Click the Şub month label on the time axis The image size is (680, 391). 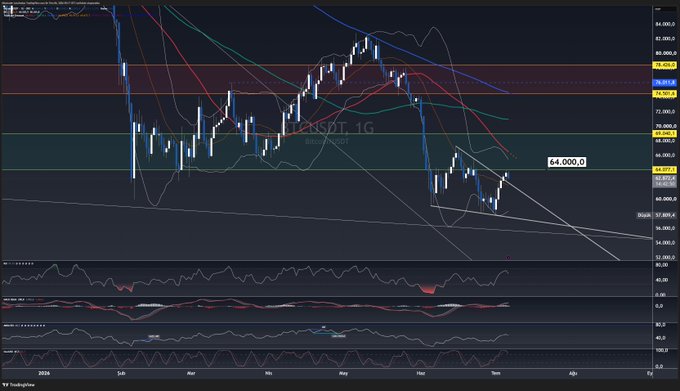(x=121, y=373)
